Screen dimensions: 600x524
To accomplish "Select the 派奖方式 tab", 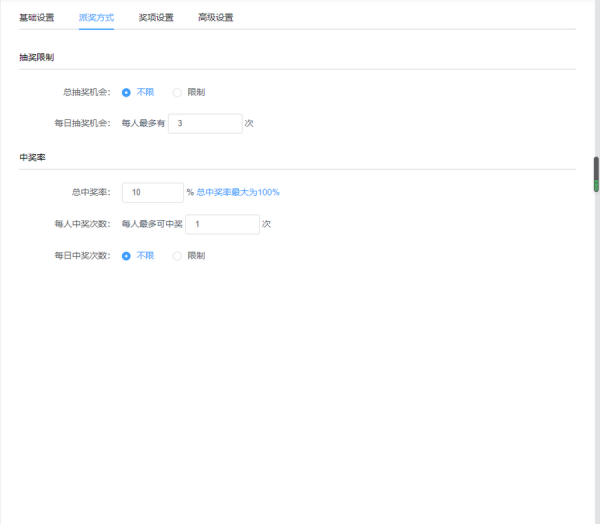I will tap(96, 18).
